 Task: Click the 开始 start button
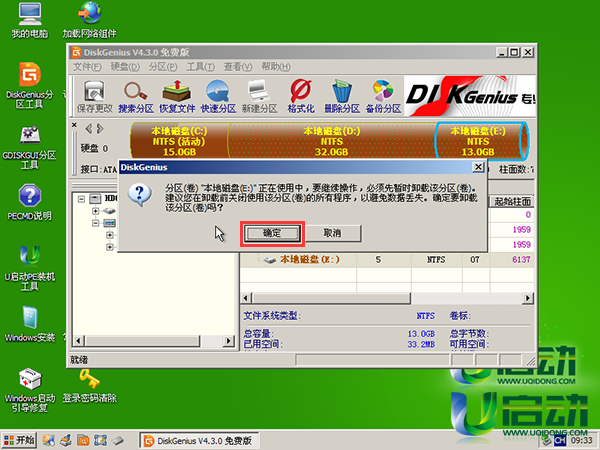coord(20,440)
